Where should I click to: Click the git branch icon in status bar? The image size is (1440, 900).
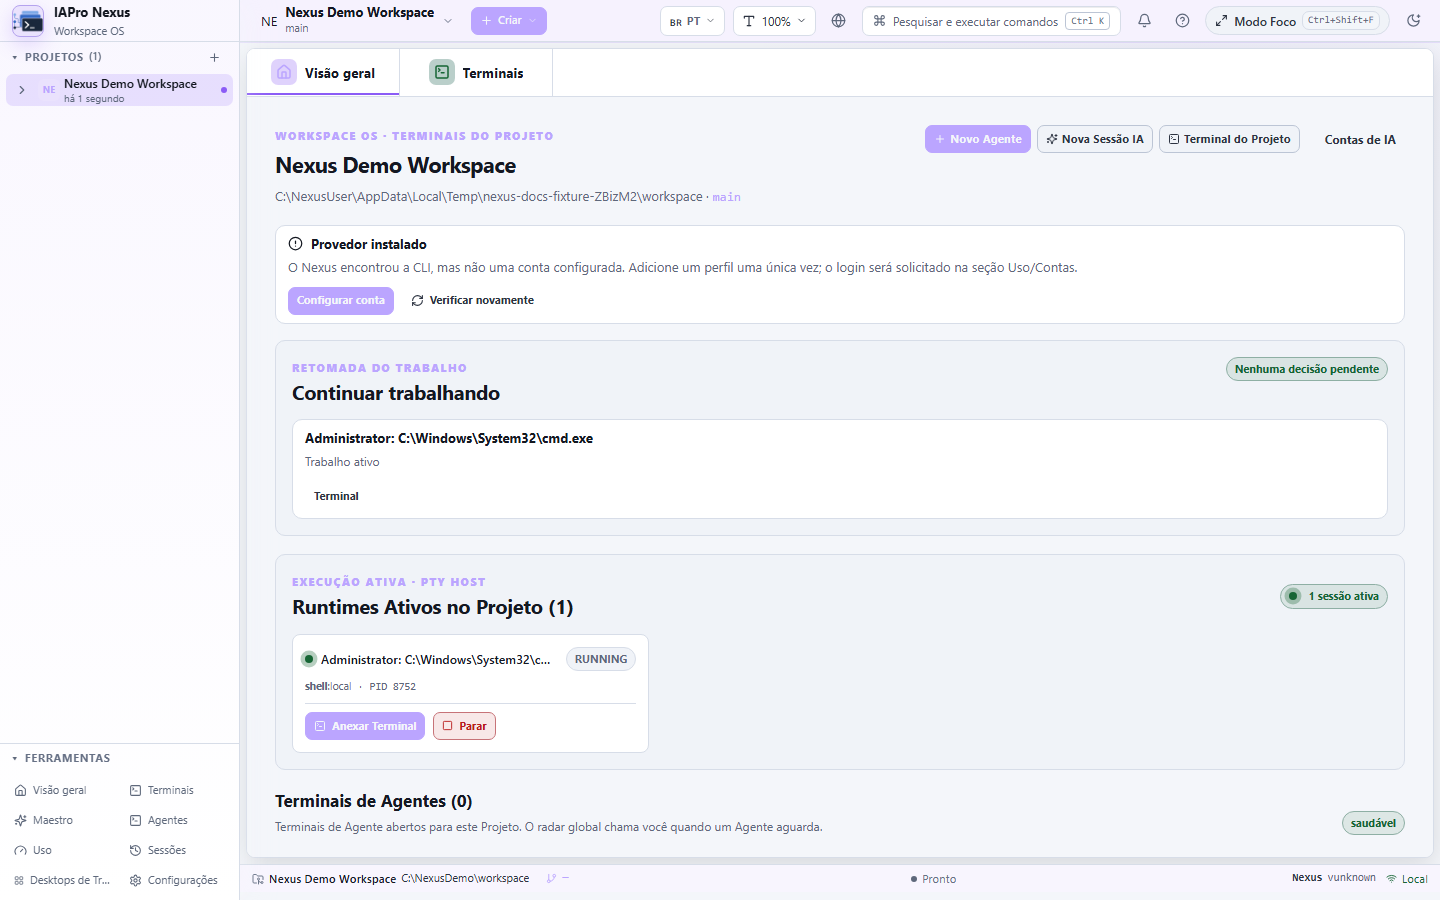click(x=551, y=879)
